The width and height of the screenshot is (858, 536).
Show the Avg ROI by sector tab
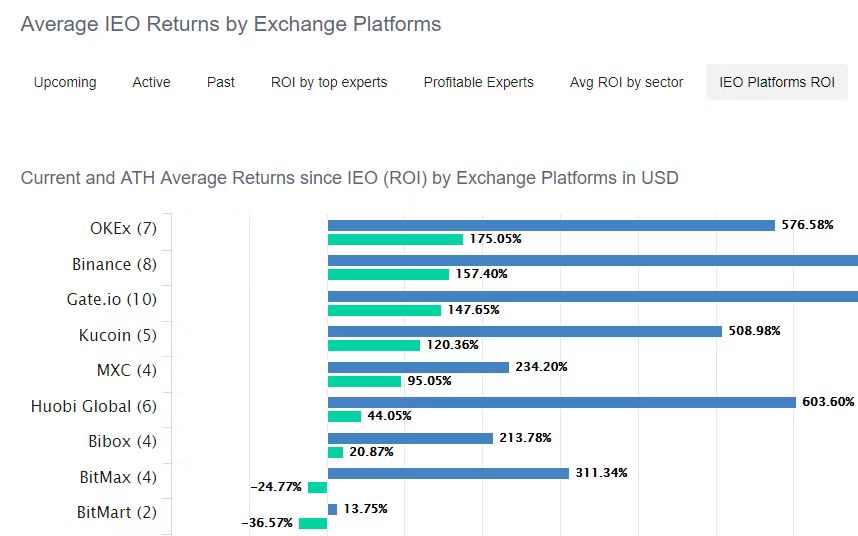[626, 82]
